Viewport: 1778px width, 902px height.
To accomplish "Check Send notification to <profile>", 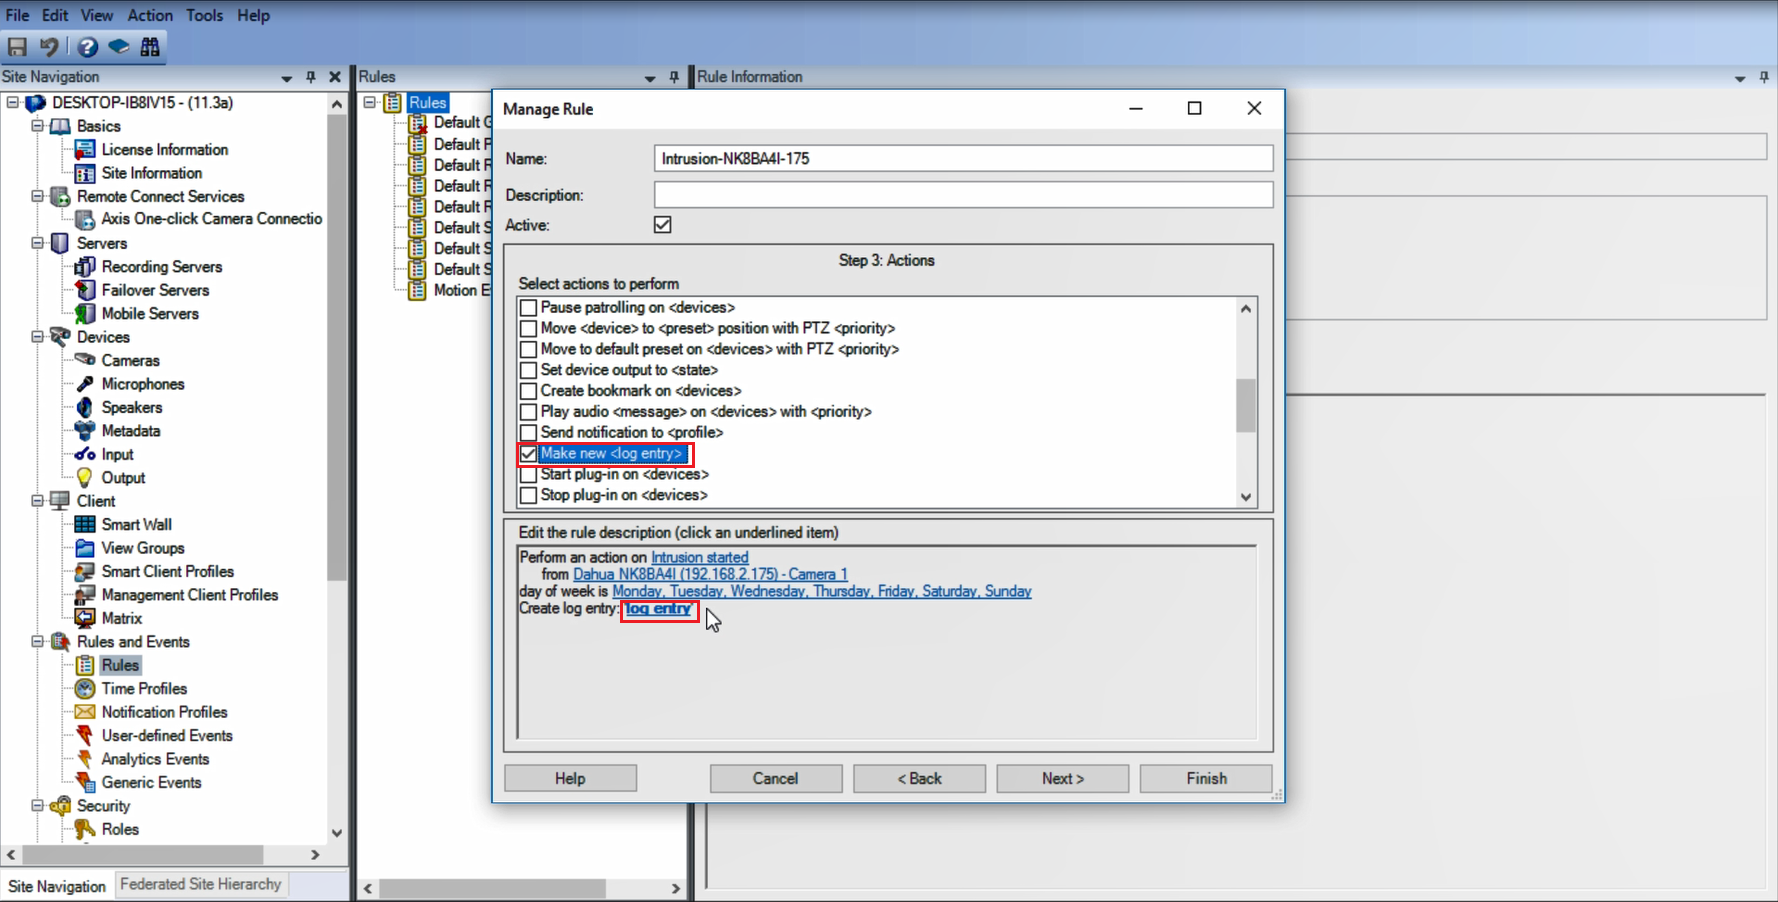I will tap(529, 433).
